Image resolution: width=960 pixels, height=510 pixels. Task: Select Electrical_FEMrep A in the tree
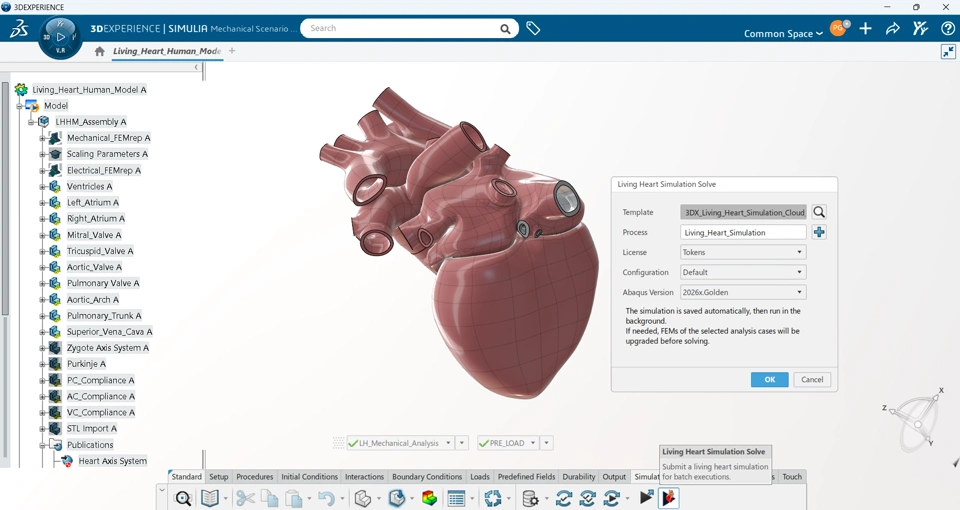(x=104, y=170)
